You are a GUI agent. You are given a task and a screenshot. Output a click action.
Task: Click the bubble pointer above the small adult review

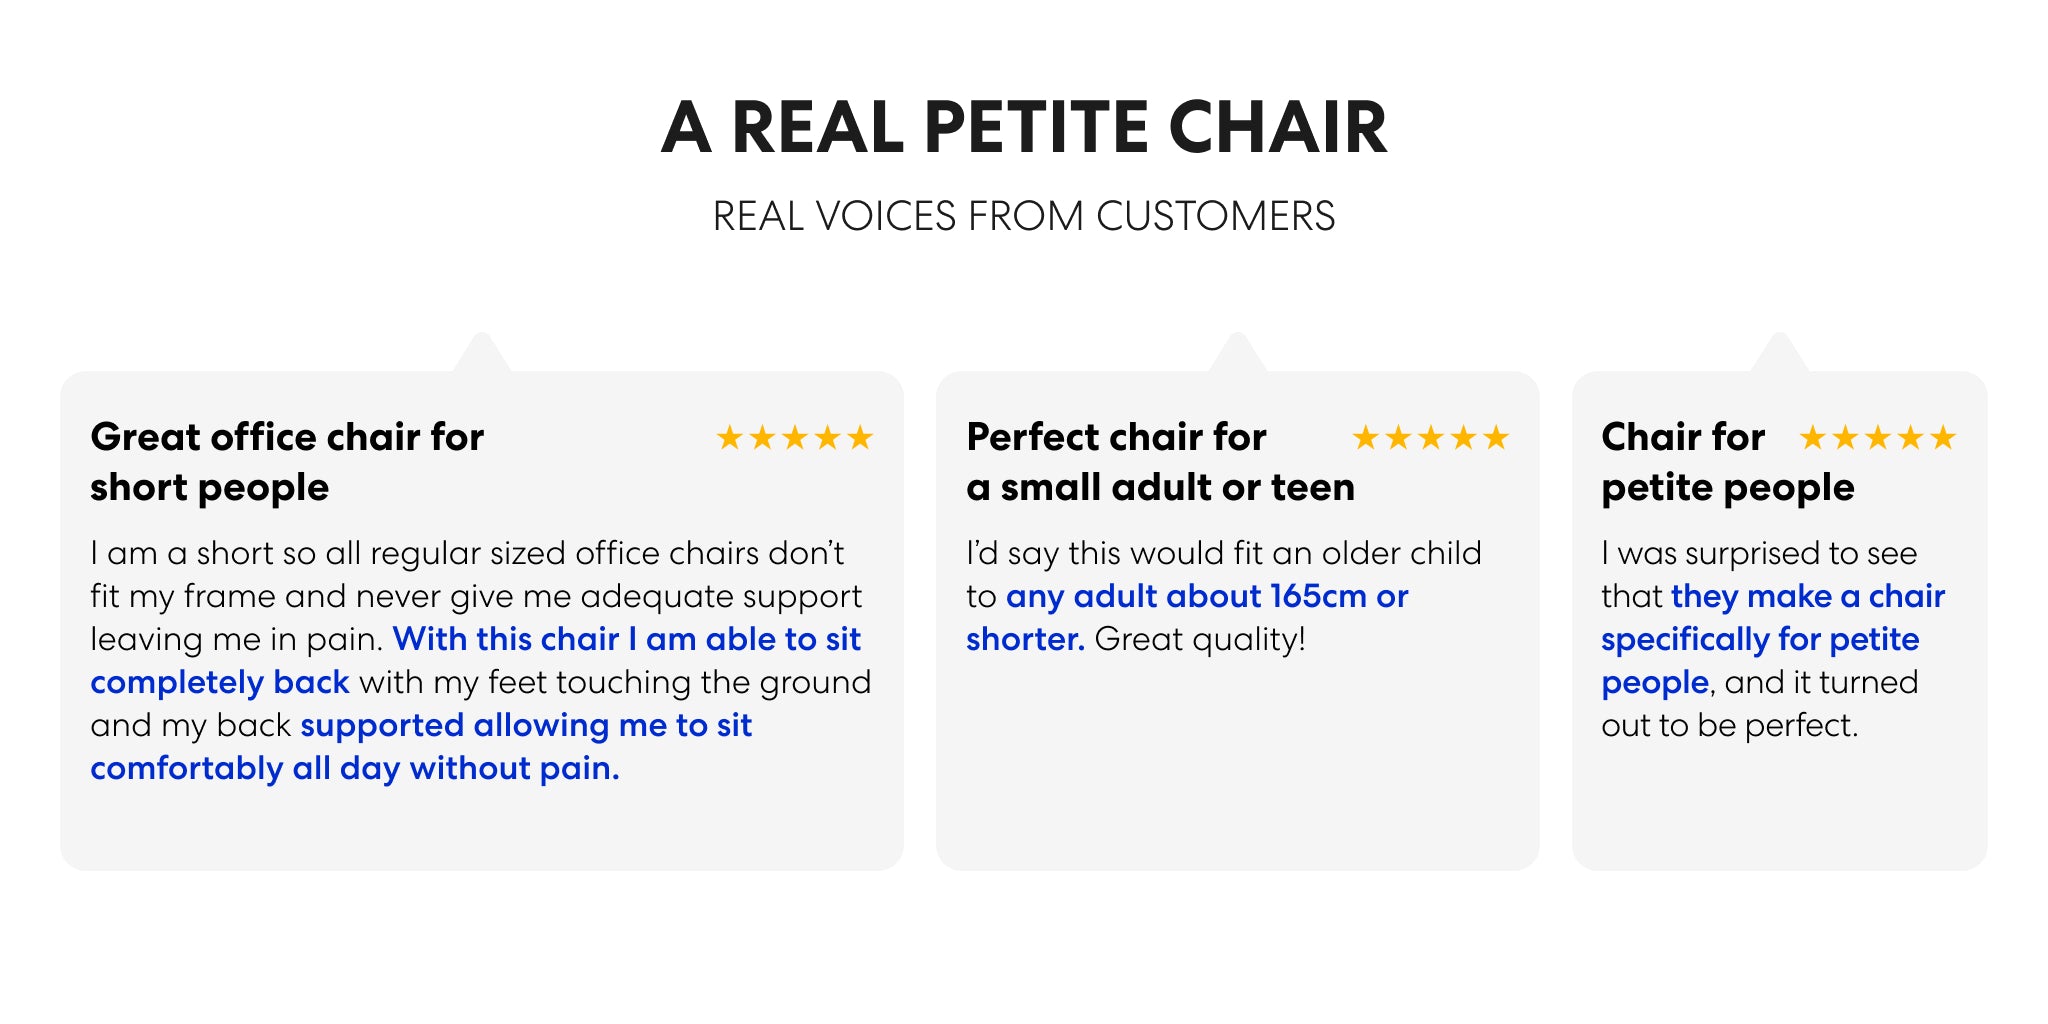[x=1237, y=353]
